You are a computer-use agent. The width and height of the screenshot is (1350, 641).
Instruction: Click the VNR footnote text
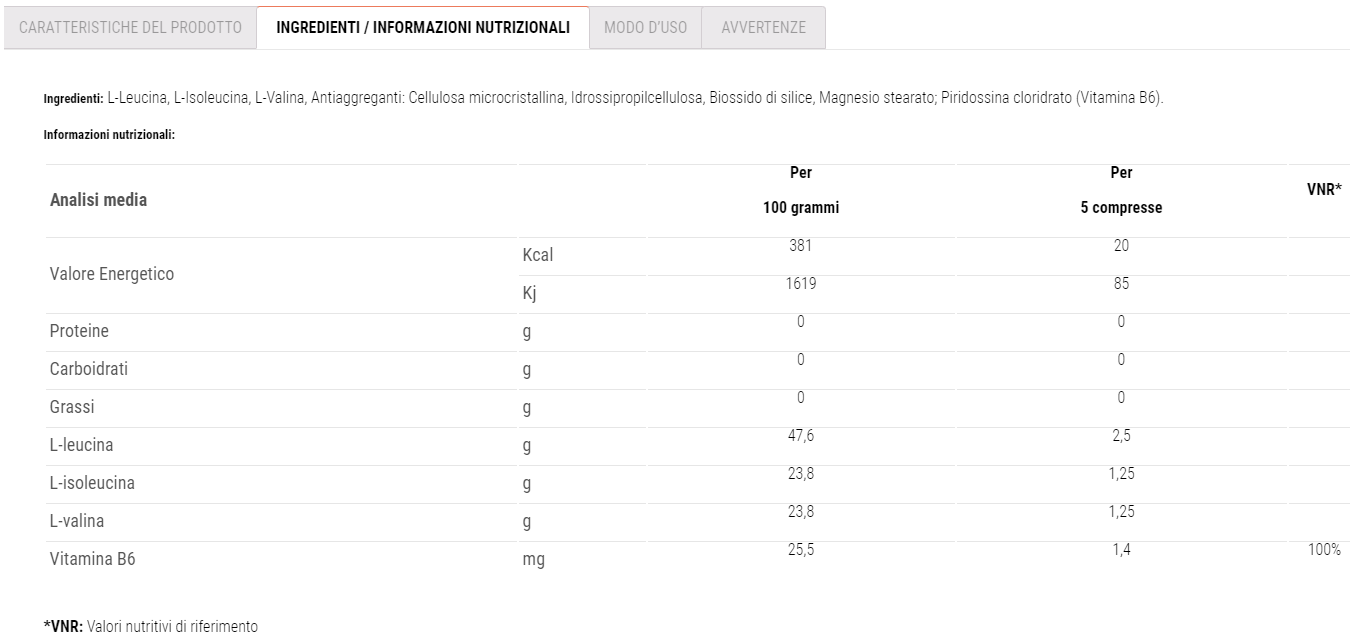[151, 627]
